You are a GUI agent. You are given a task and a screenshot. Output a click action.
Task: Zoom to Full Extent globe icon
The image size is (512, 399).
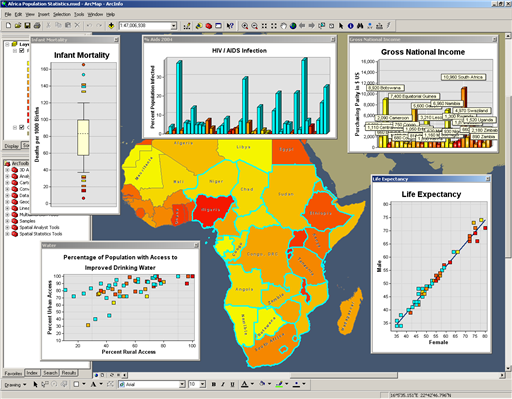[x=293, y=26]
